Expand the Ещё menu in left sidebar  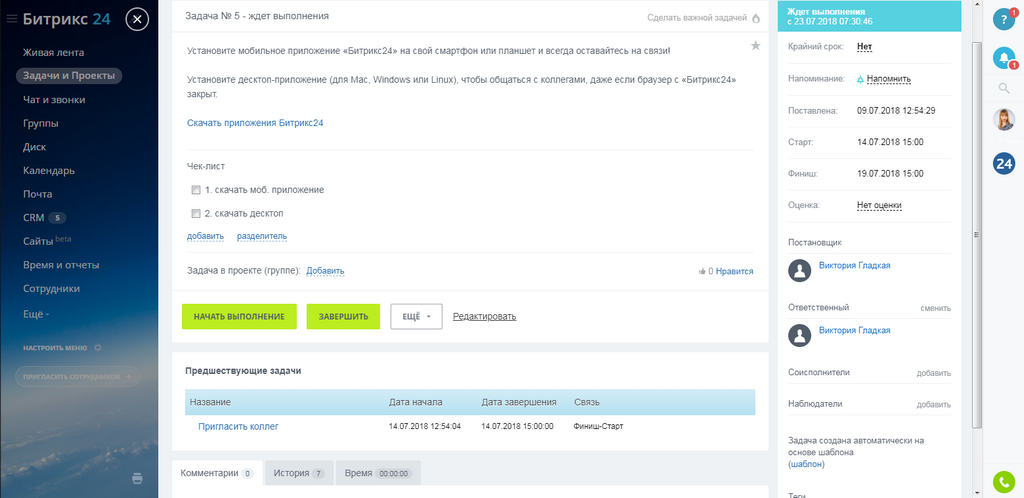click(x=37, y=313)
